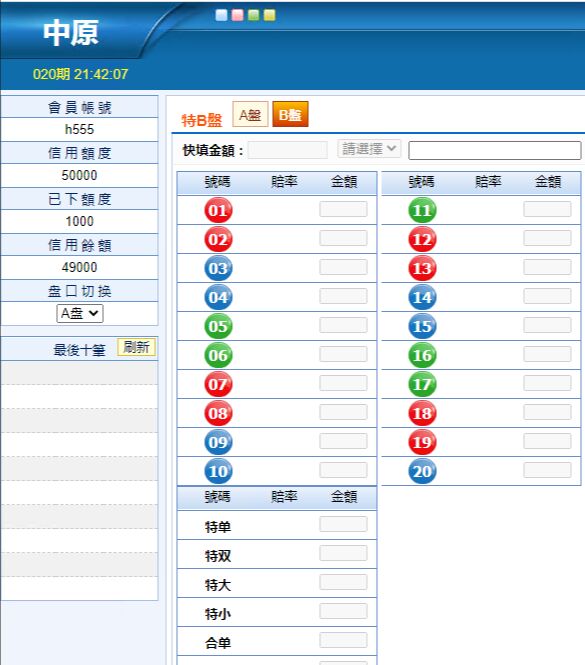The image size is (585, 665).
Task: Click the light blue theme color square
Action: click(221, 15)
